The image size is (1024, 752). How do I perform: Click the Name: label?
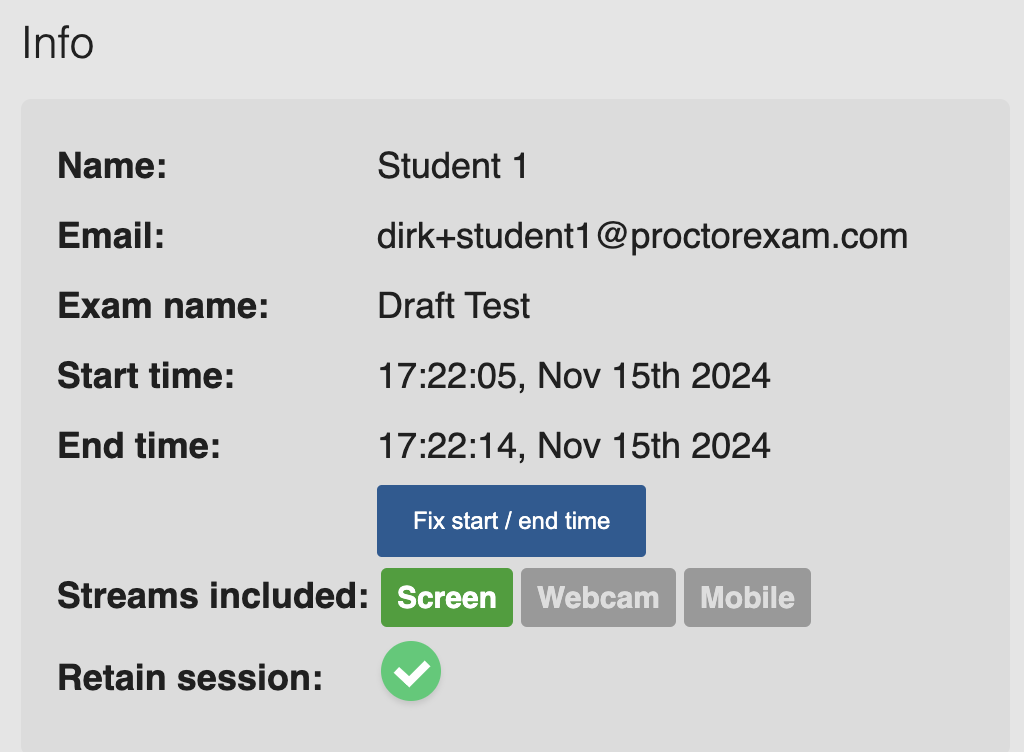(112, 166)
